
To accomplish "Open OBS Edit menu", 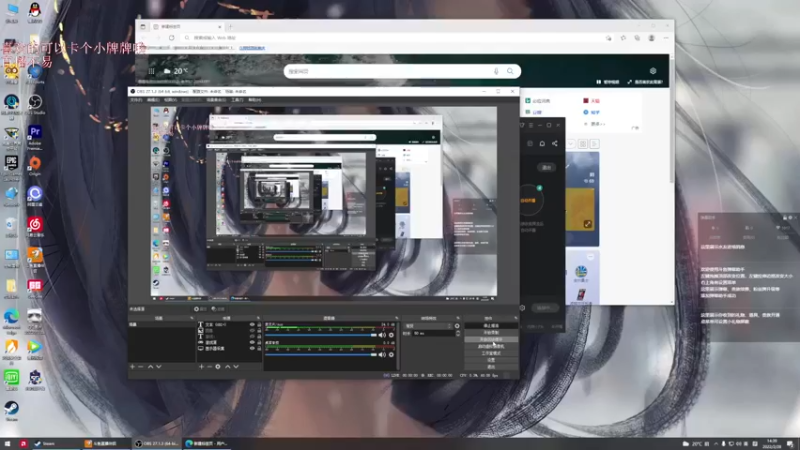I will pyautogui.click(x=153, y=100).
